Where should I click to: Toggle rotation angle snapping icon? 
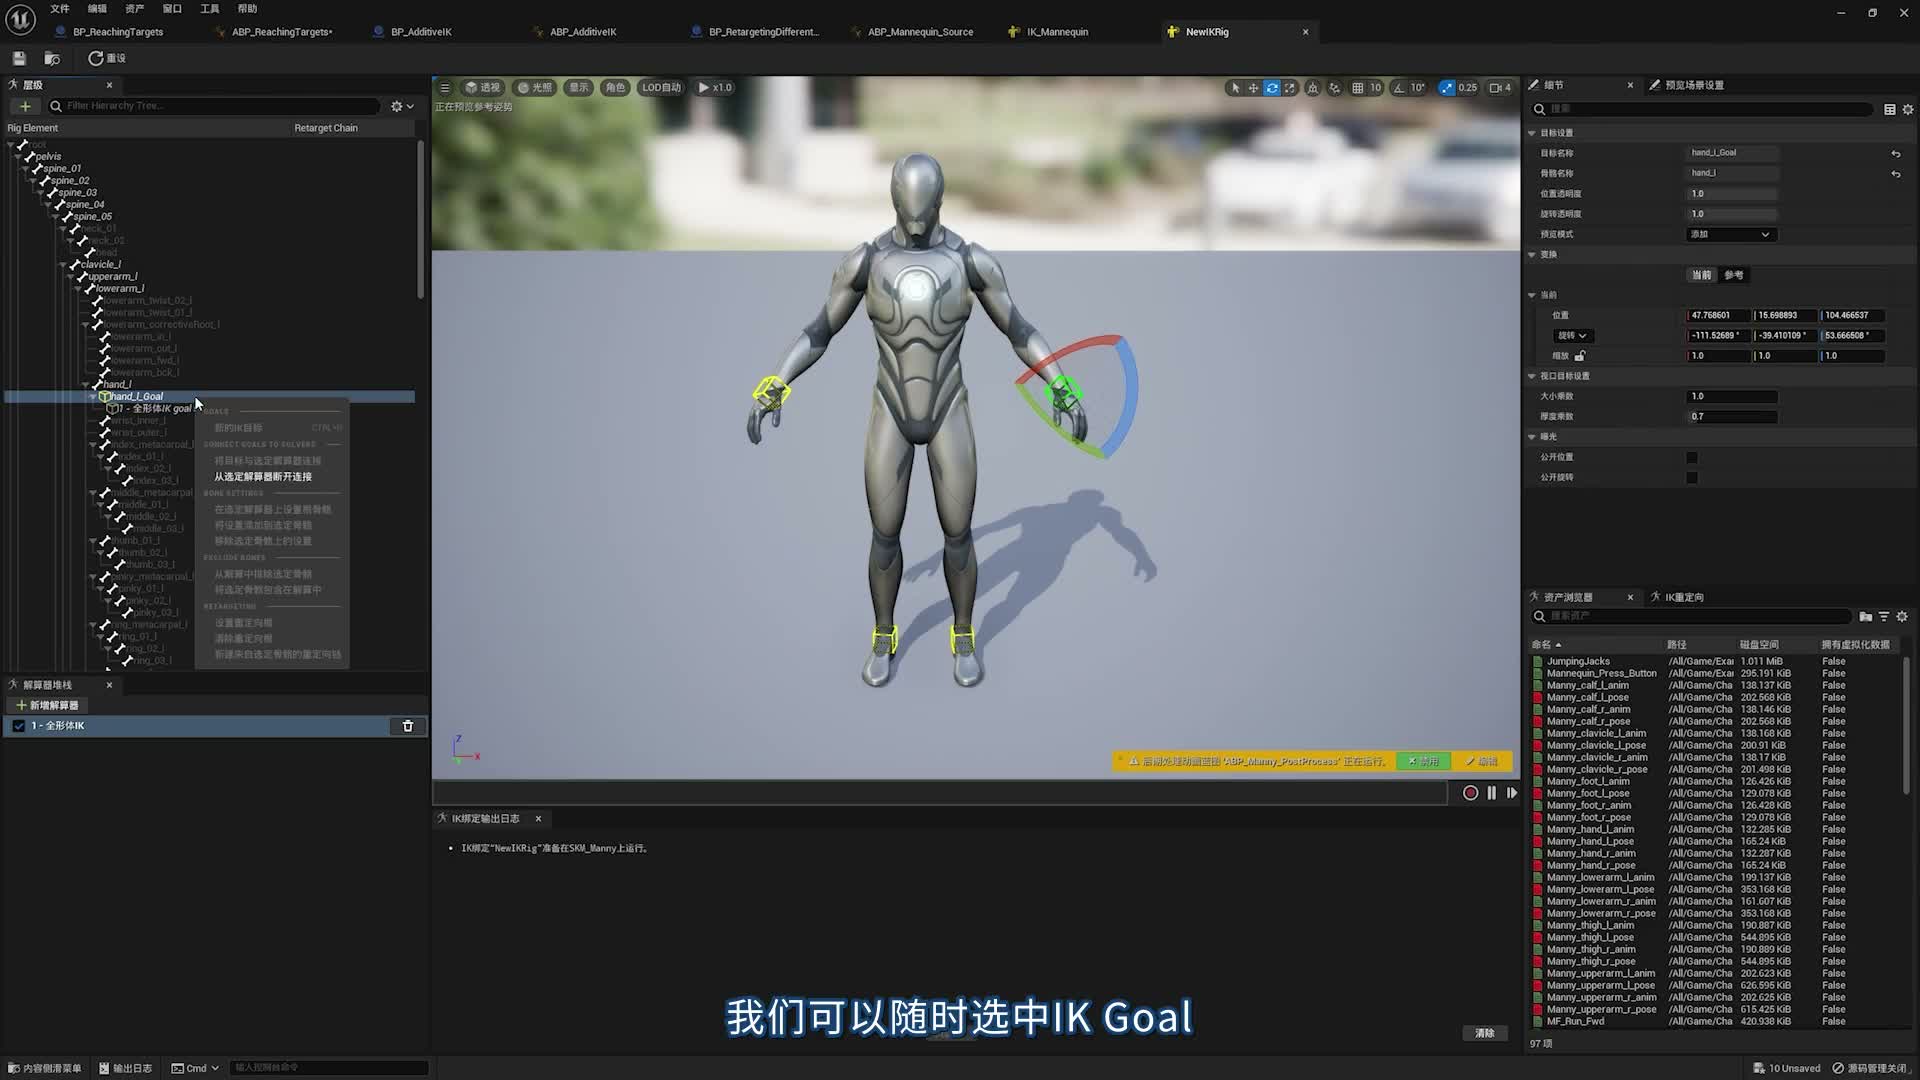pos(1399,88)
